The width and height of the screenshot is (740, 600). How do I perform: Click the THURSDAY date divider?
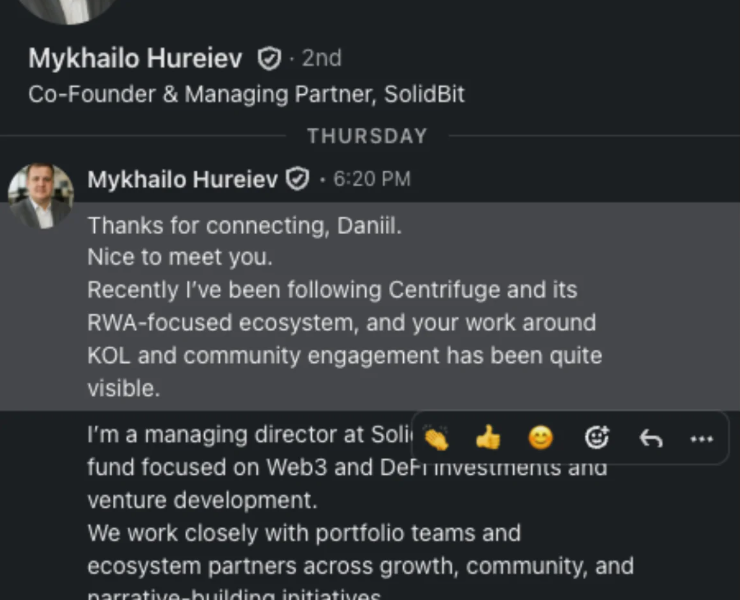[367, 136]
